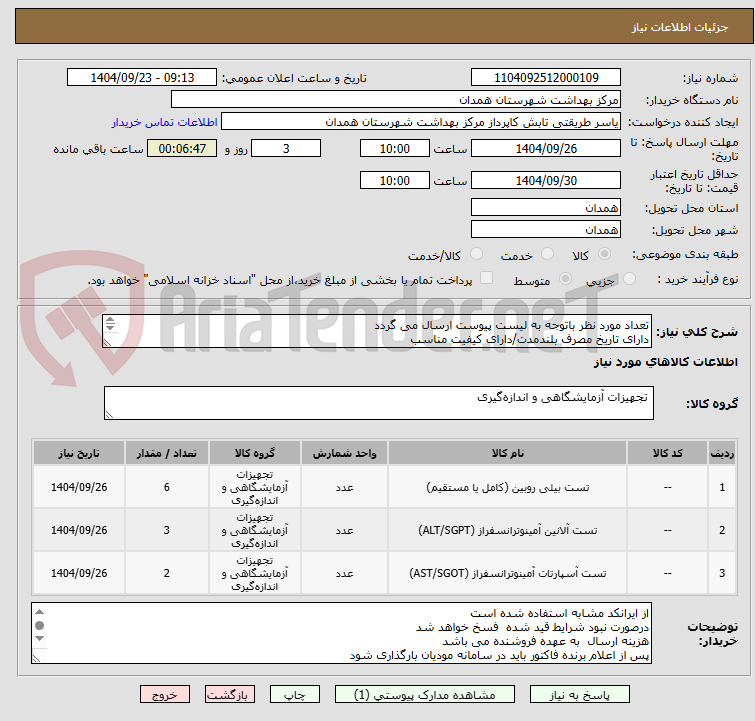Image resolution: width=755 pixels, height=721 pixels.
Task: Click the استان محل تحویل field
Action: (x=546, y=208)
